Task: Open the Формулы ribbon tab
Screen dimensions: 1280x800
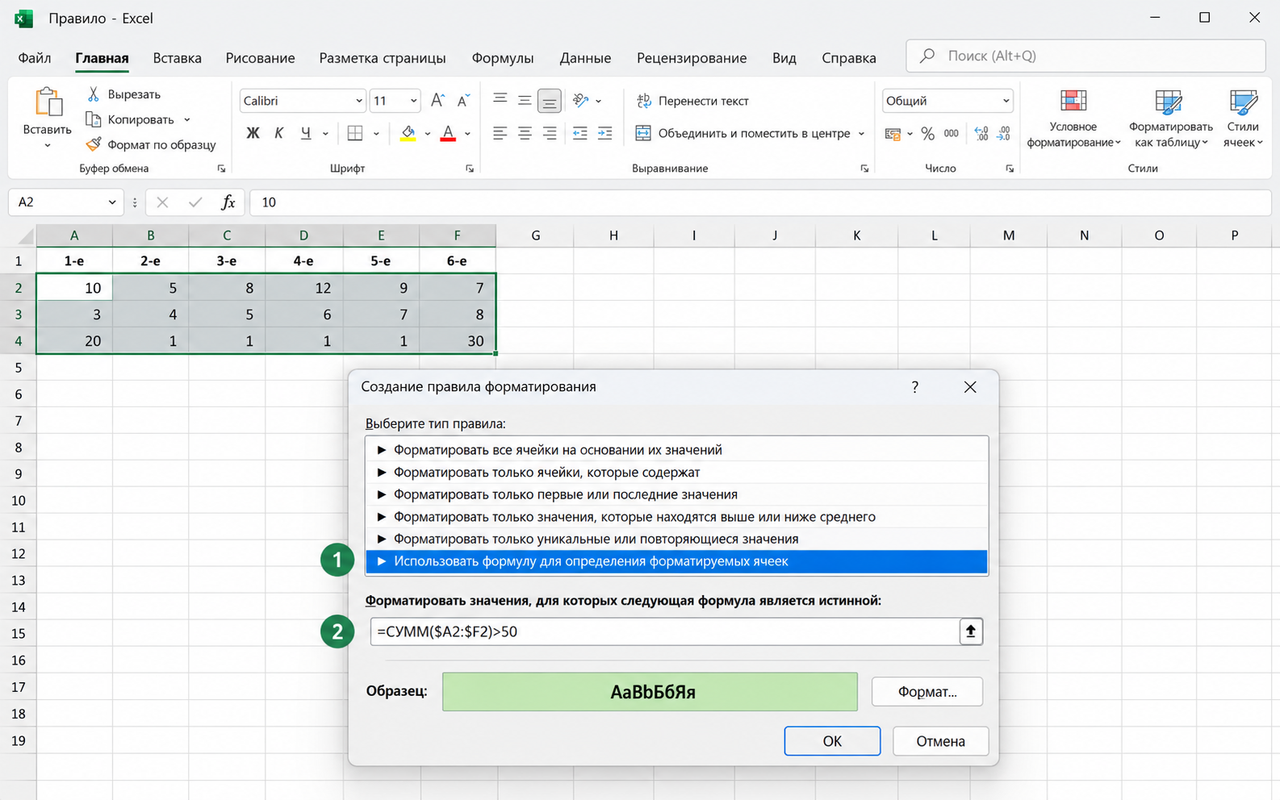Action: [503, 58]
